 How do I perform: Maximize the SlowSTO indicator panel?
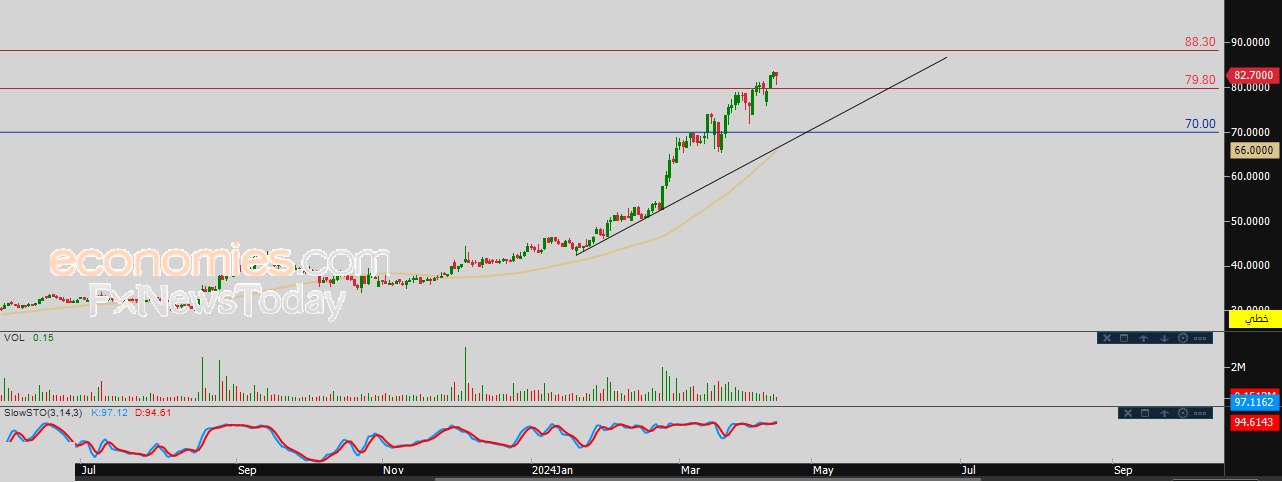click(x=1145, y=413)
